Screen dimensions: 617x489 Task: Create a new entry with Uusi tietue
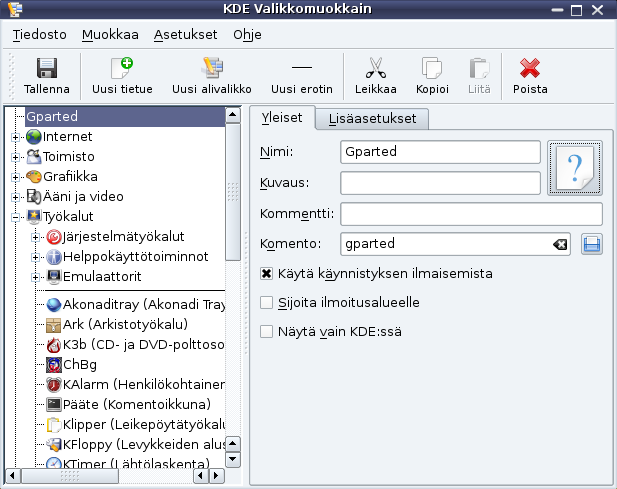122,76
